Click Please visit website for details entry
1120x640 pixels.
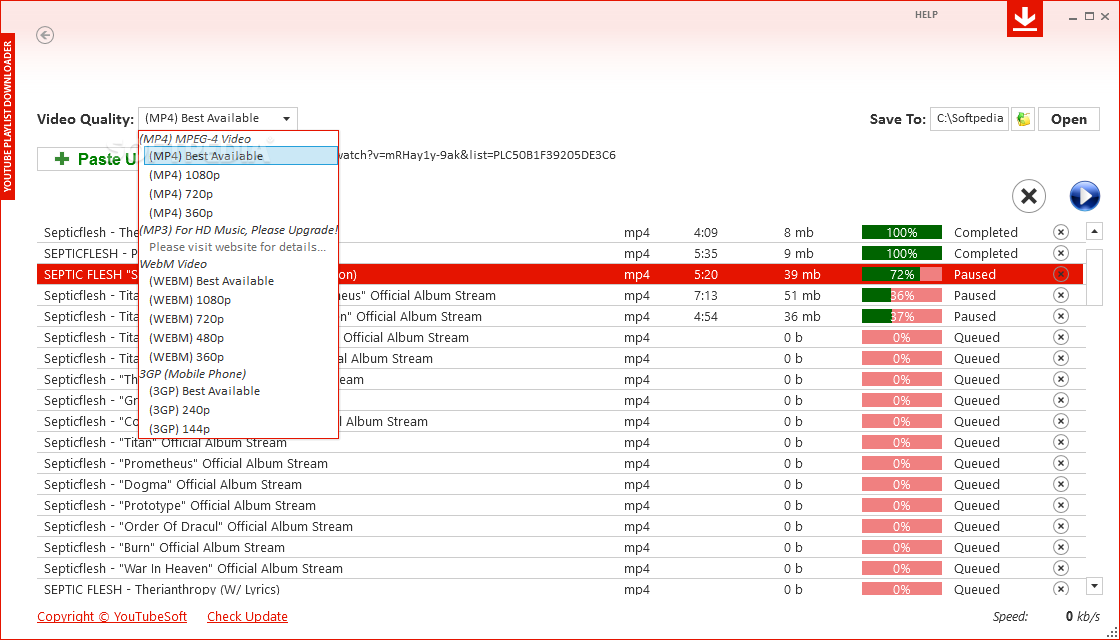coord(237,247)
